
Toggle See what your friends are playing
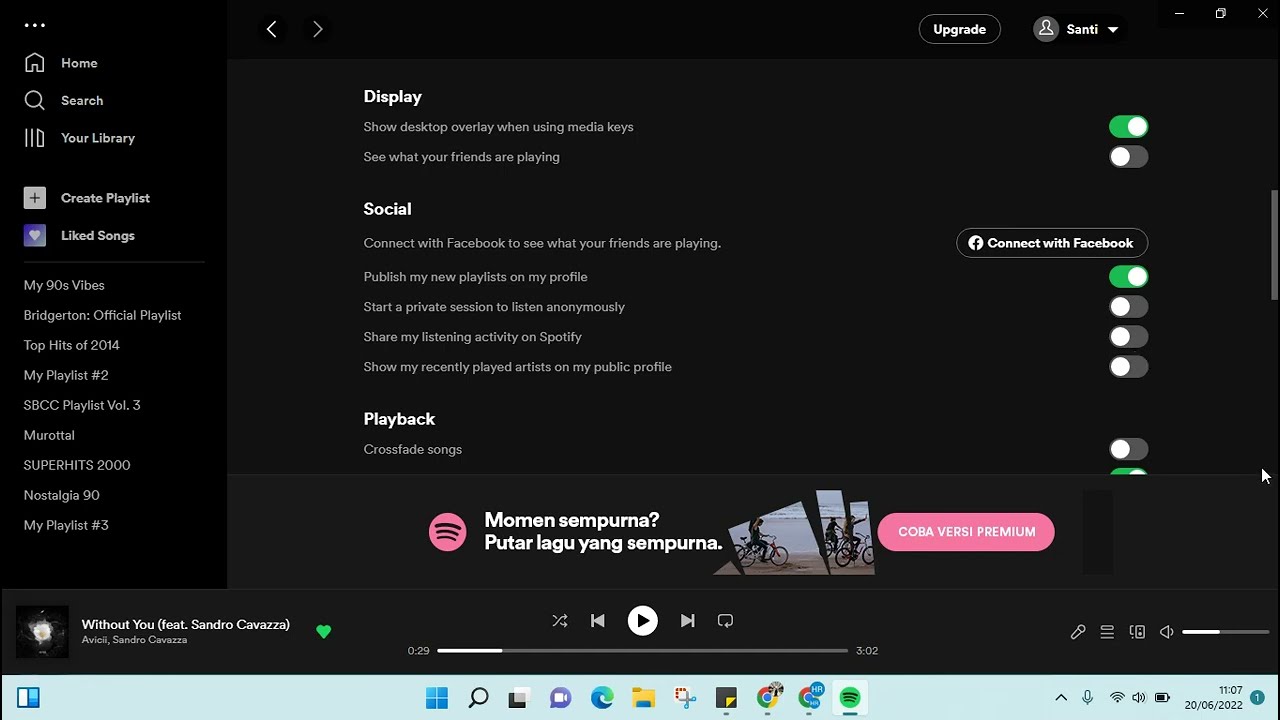click(x=1128, y=157)
